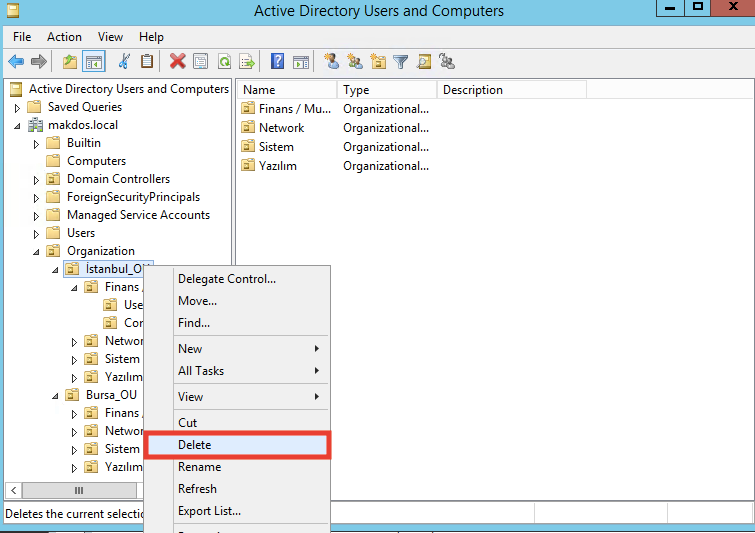Sort by the Name column header

click(287, 90)
